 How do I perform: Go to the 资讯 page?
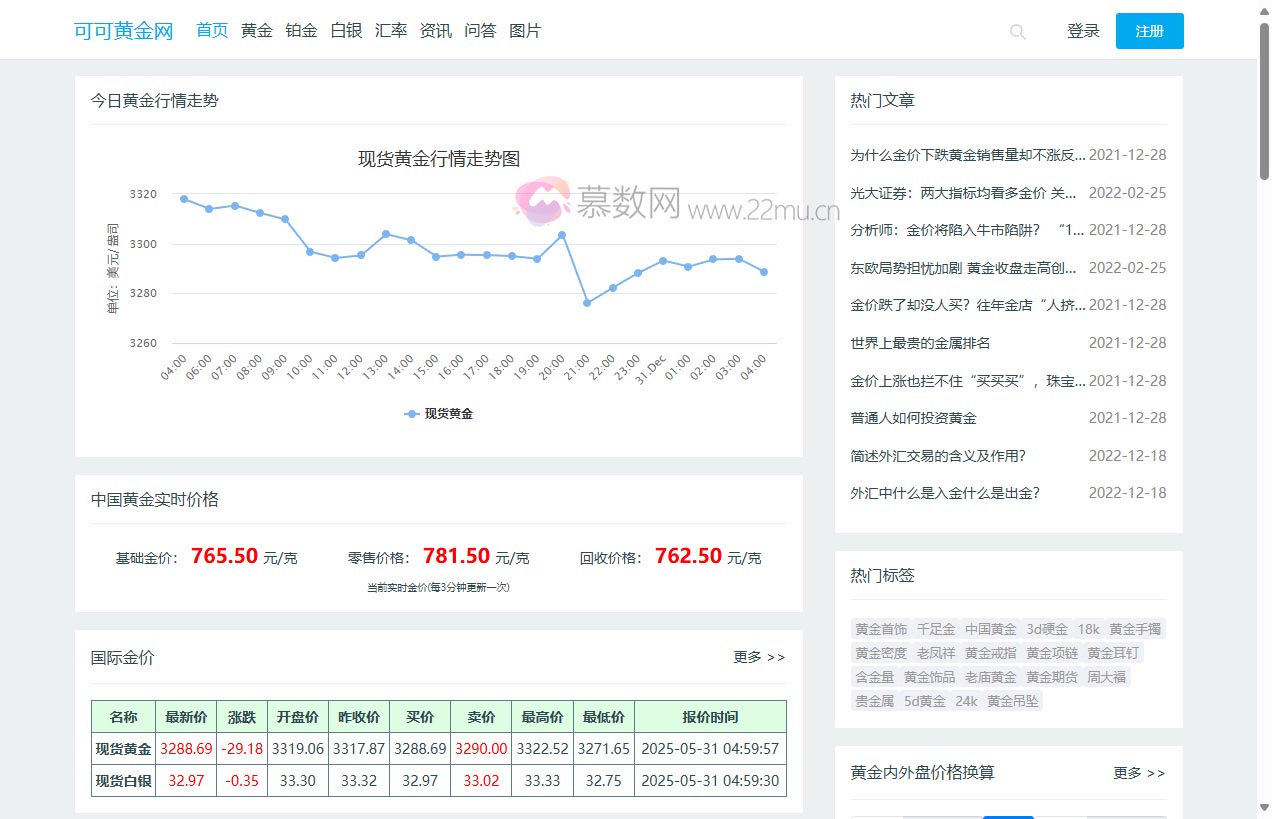click(435, 31)
